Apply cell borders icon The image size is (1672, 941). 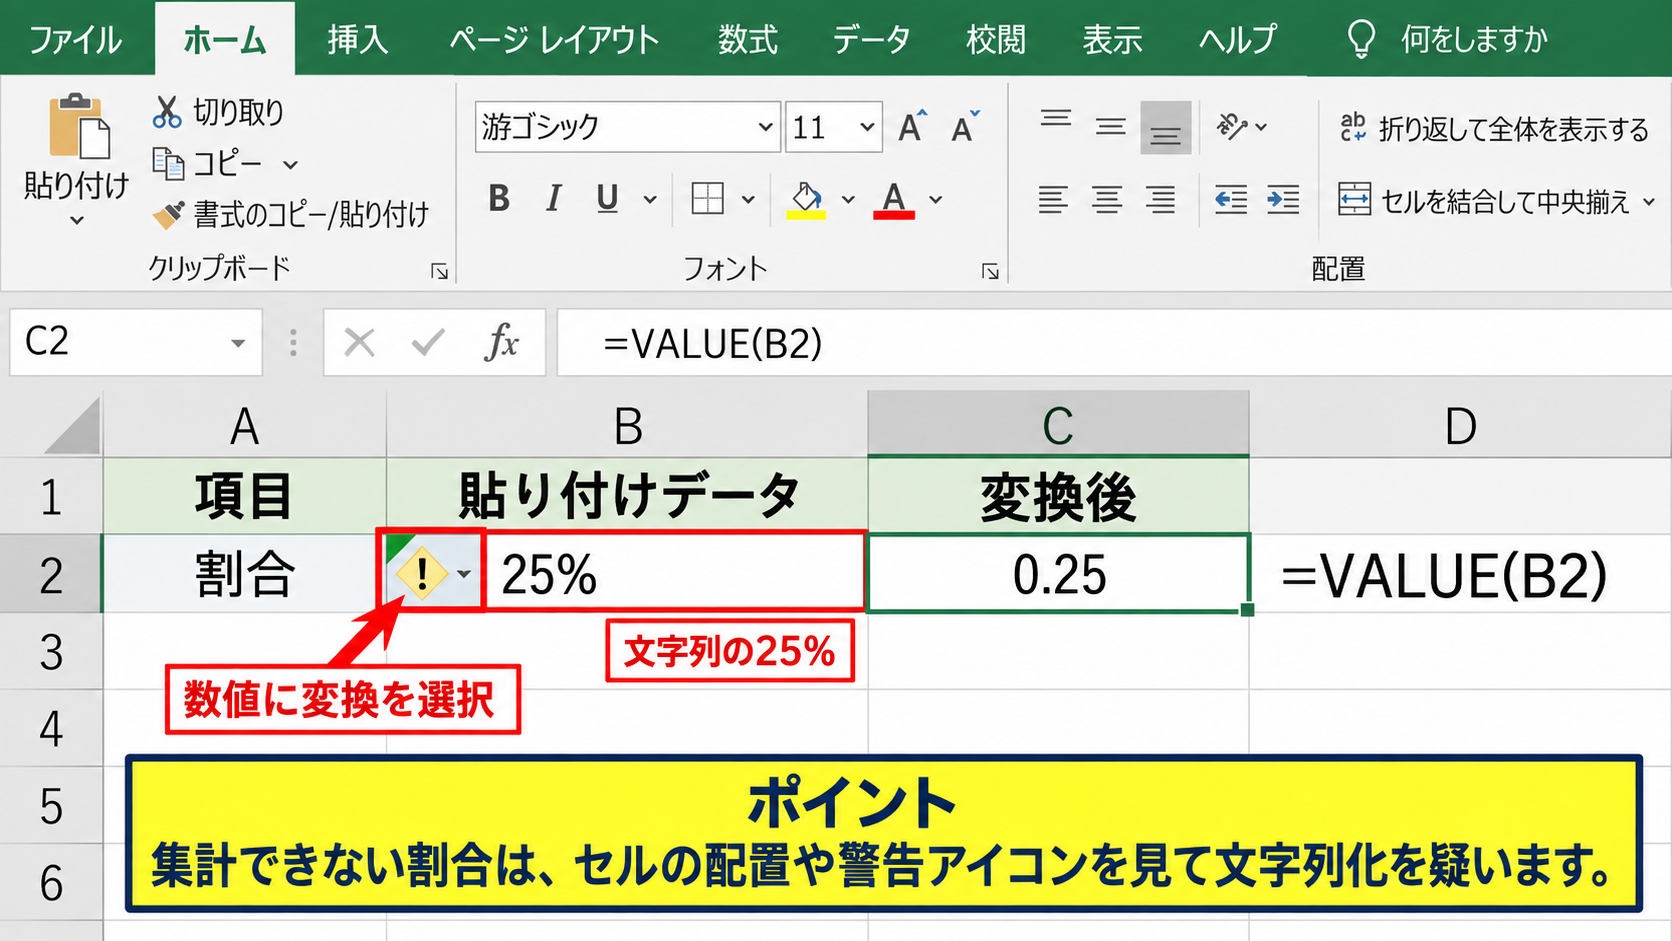[708, 199]
